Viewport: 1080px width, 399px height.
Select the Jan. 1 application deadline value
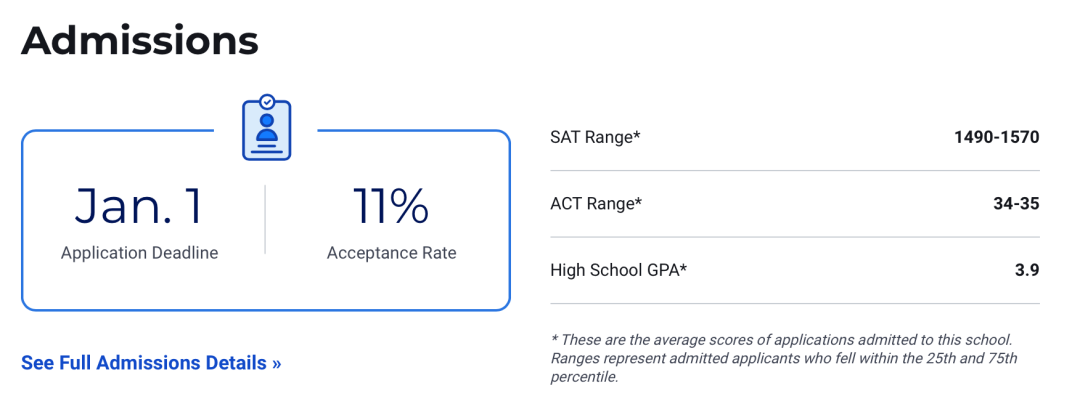[x=139, y=205]
